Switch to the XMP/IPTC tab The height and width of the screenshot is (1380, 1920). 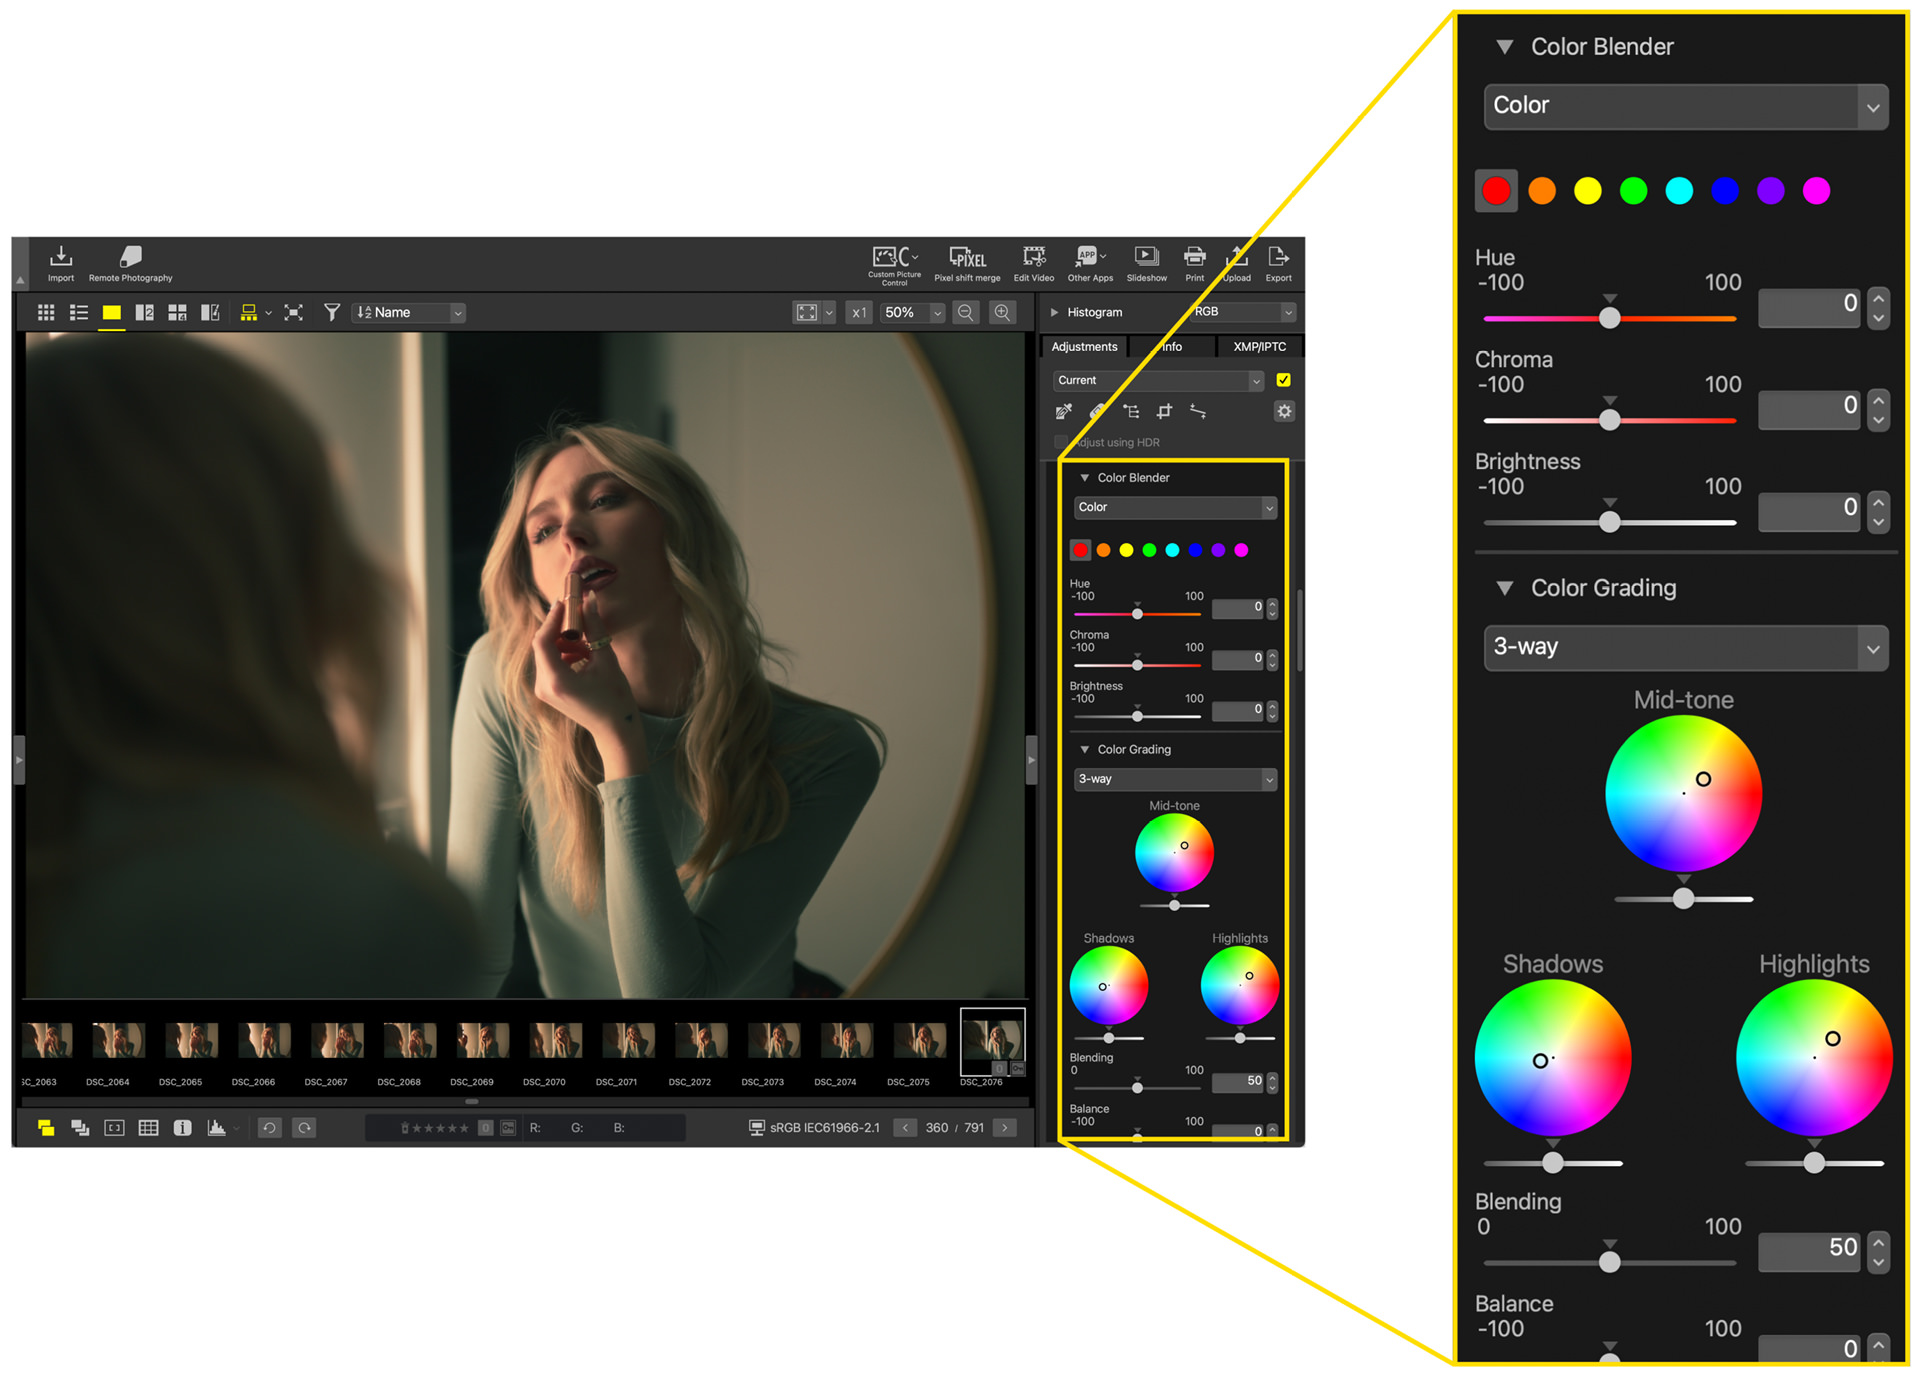tap(1259, 347)
